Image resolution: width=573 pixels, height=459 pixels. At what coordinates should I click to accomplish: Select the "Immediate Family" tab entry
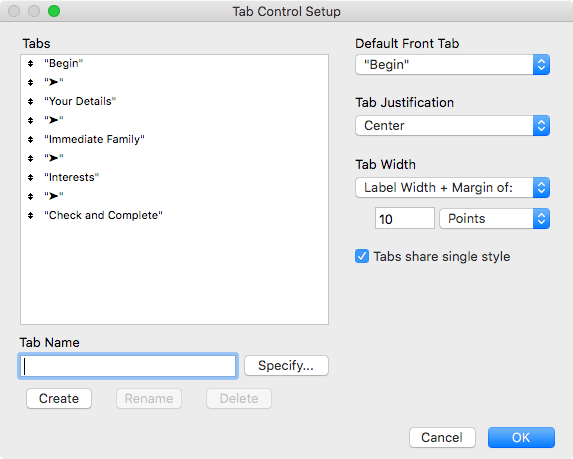click(94, 139)
